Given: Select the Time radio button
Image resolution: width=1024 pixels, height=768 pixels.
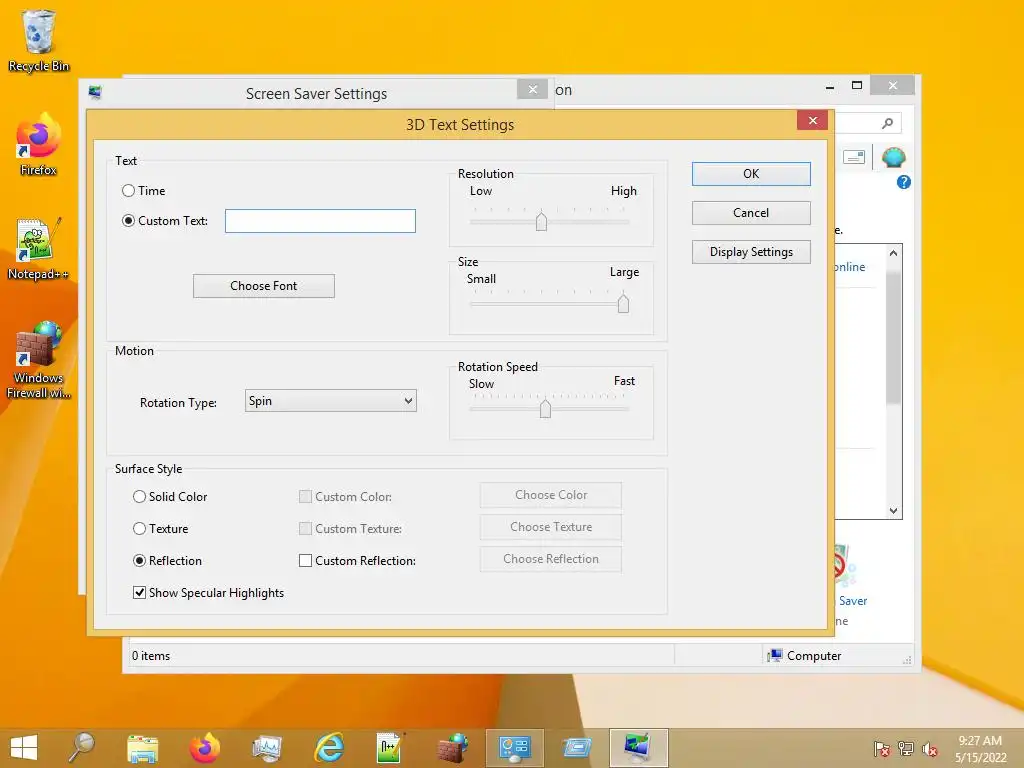Looking at the screenshot, I should pyautogui.click(x=129, y=191).
